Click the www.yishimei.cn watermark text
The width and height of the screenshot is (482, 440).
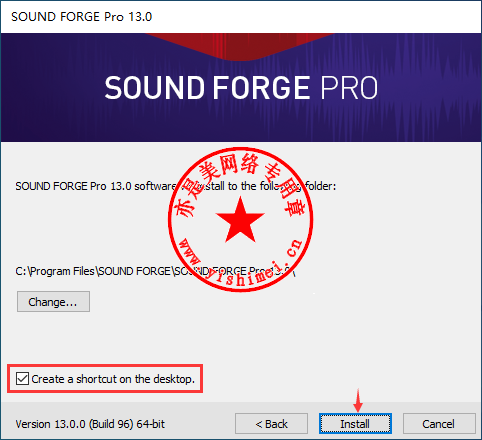[241, 263]
